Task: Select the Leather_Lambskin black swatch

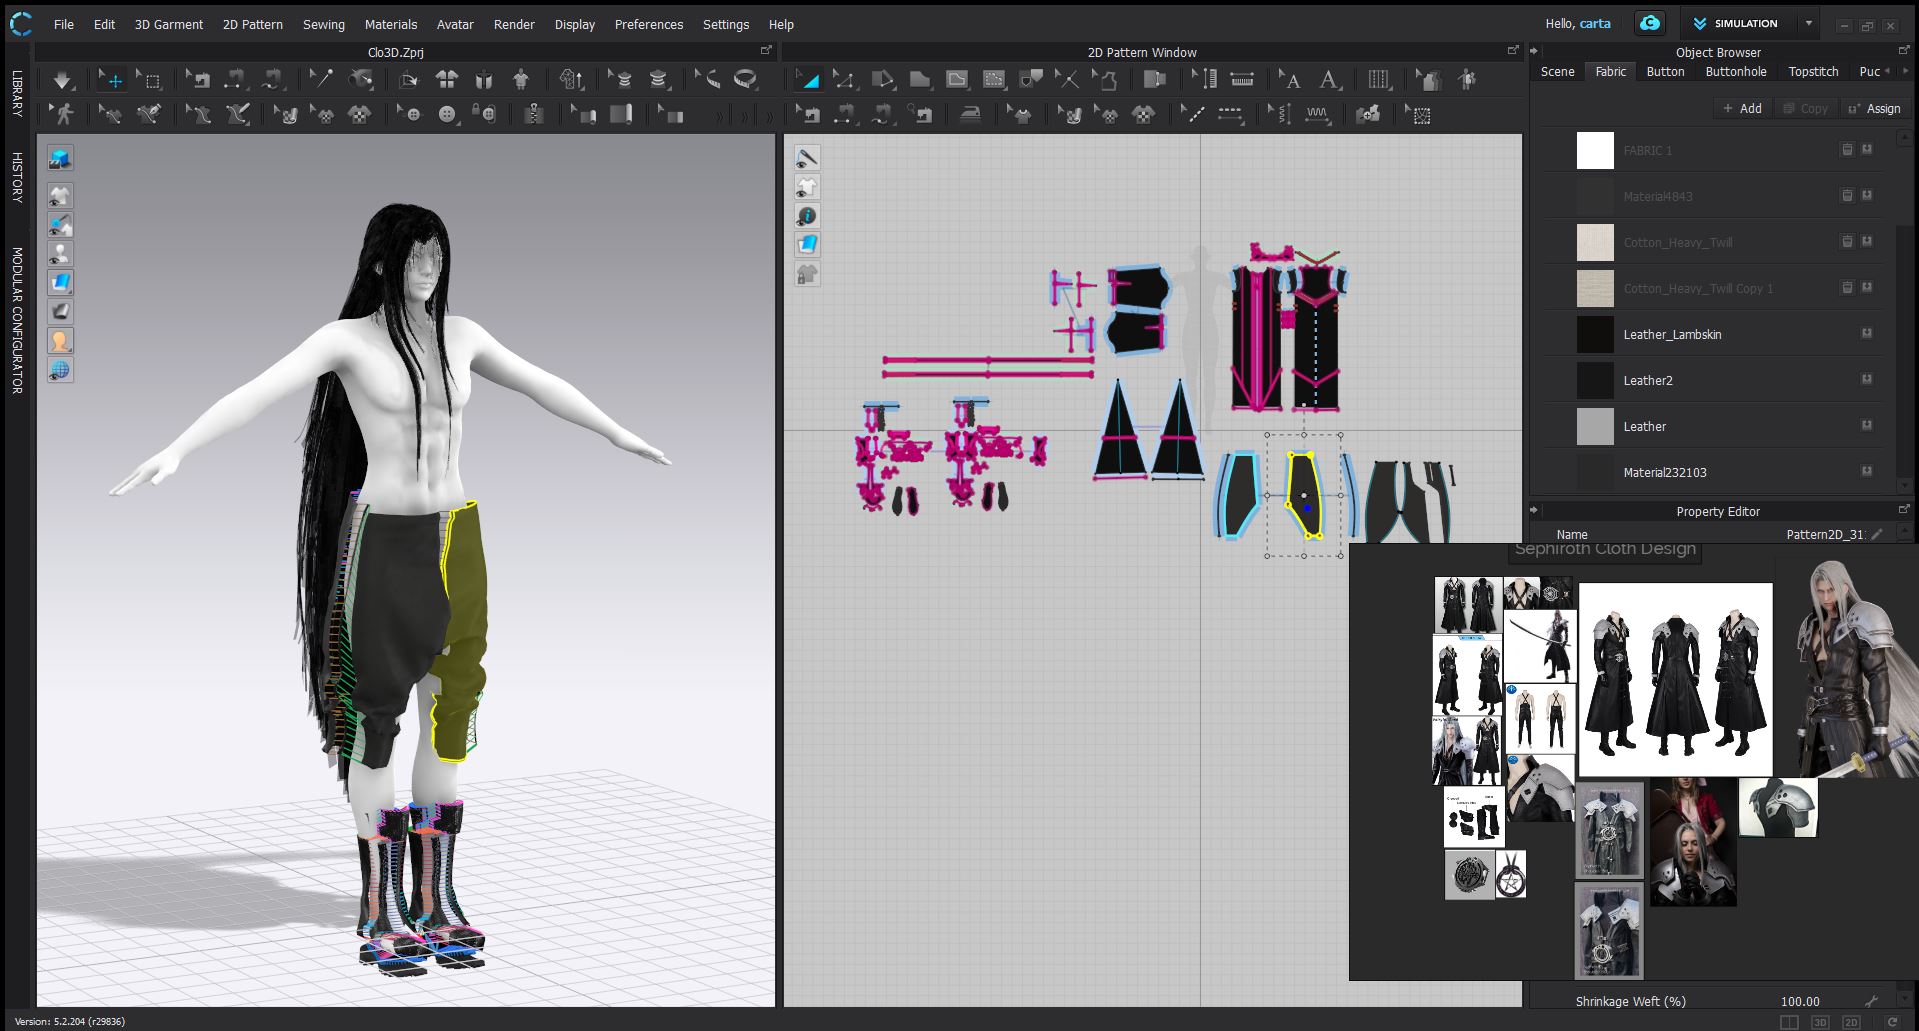Action: coord(1595,334)
